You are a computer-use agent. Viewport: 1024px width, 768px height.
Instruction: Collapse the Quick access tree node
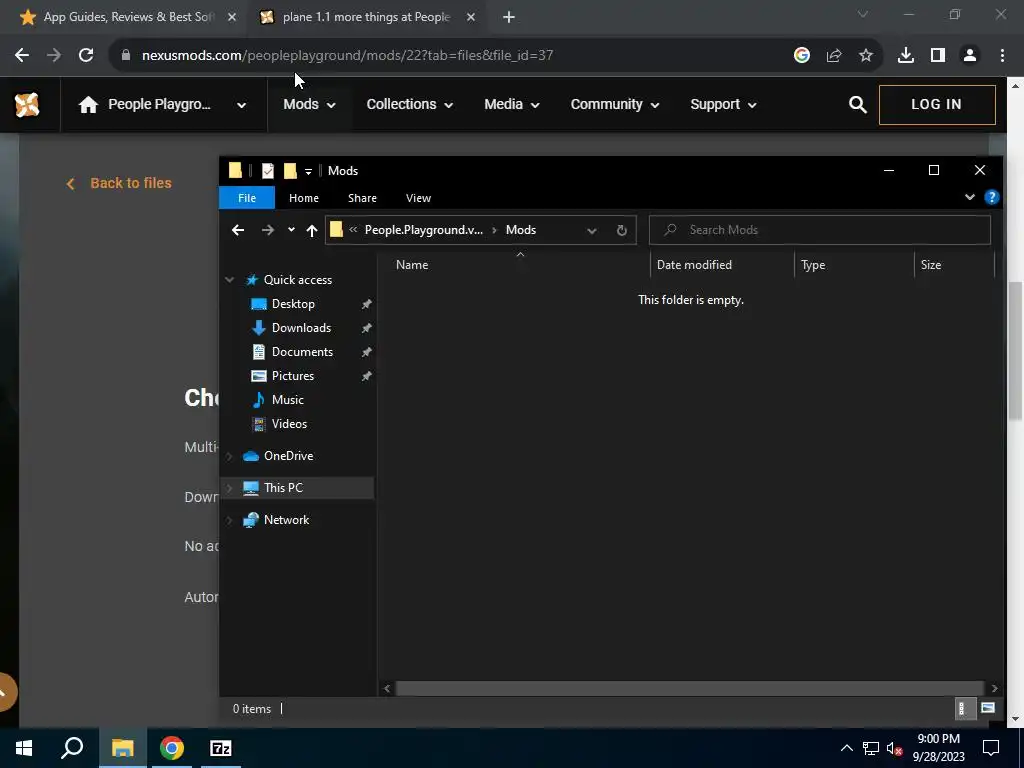click(x=230, y=280)
